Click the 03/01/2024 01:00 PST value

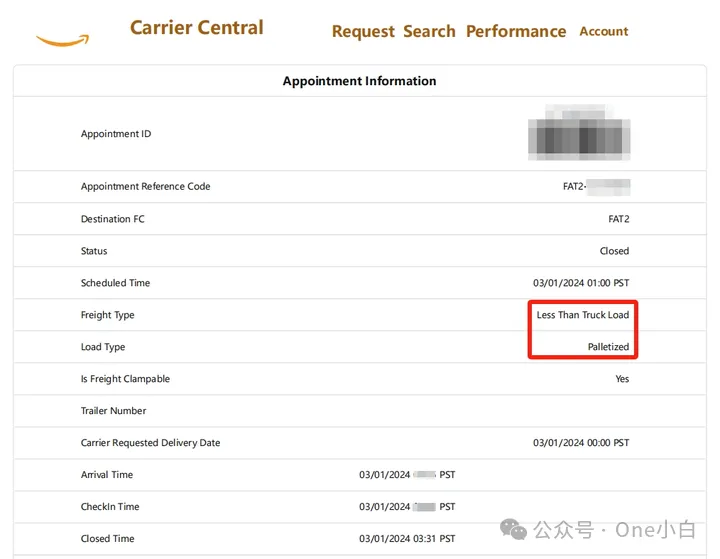(581, 283)
